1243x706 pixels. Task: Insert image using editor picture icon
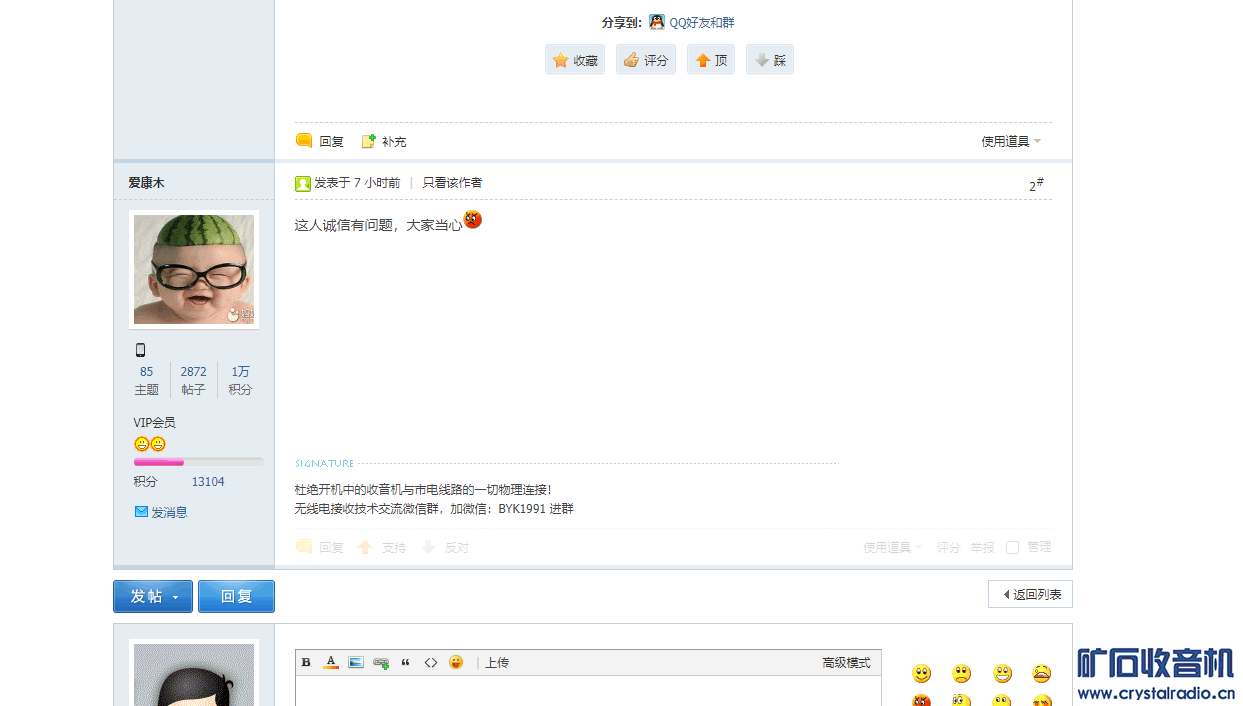[356, 662]
